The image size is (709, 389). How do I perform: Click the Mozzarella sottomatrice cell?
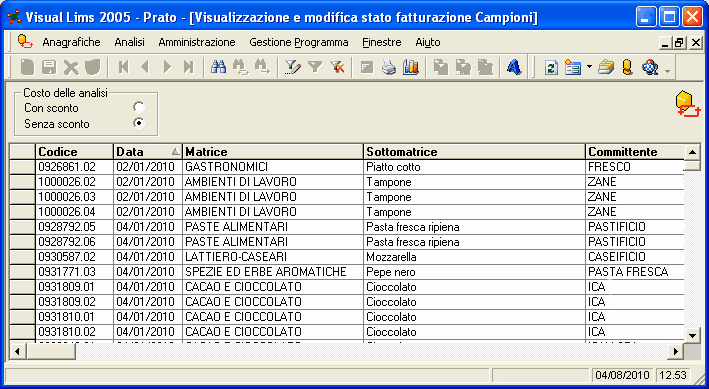(474, 257)
